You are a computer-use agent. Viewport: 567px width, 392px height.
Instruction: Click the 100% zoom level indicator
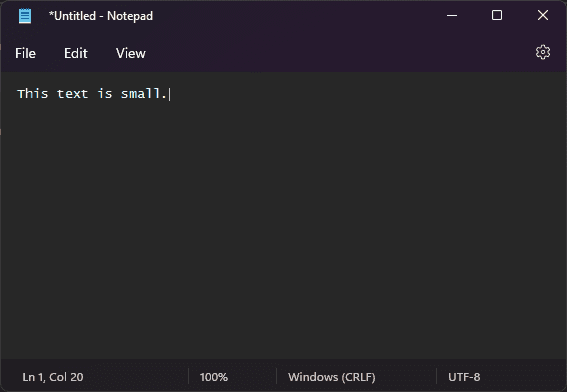214,377
